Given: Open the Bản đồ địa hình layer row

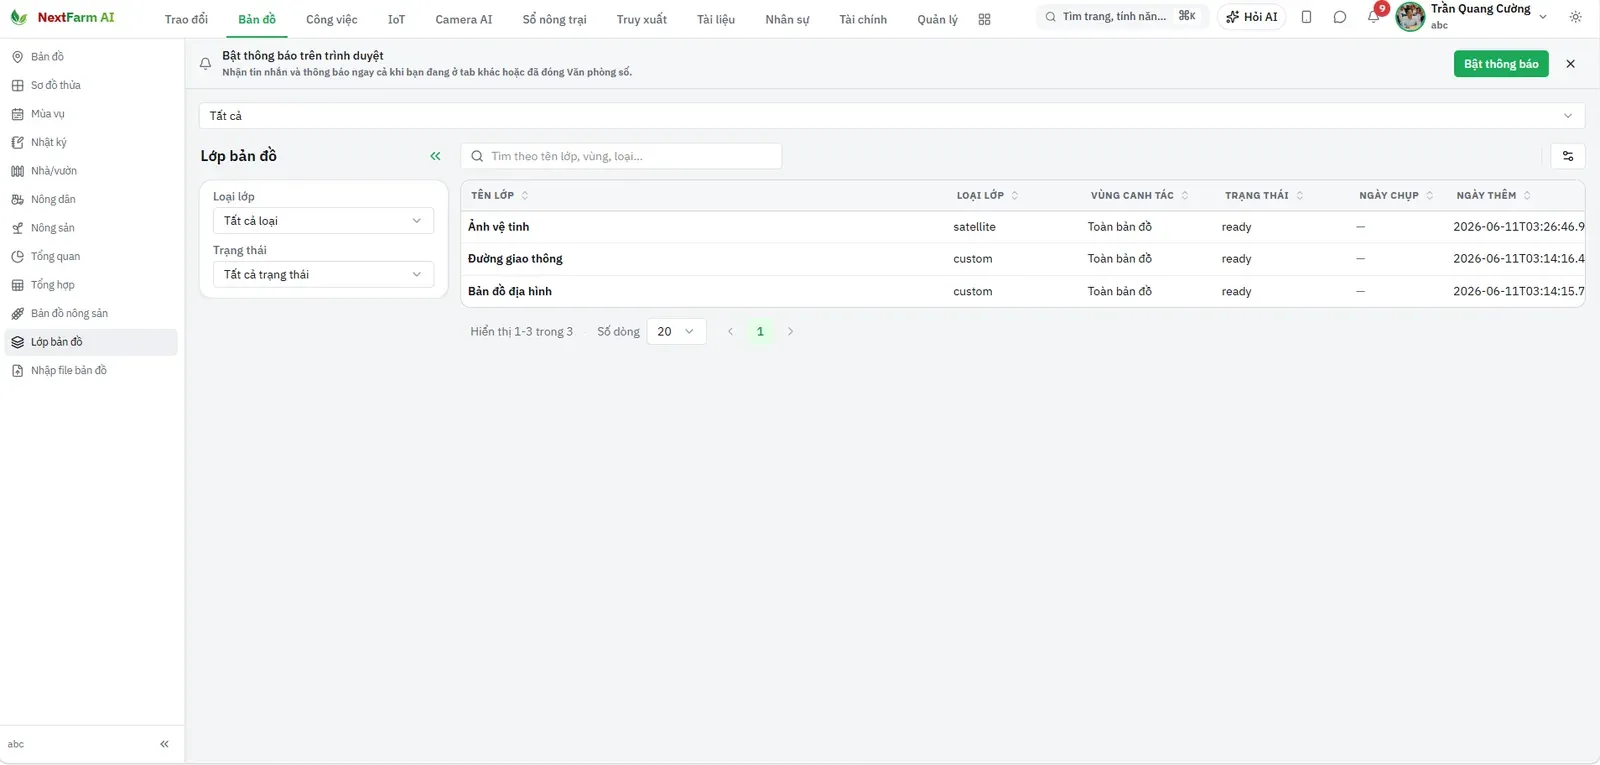Looking at the screenshot, I should click(1022, 291).
